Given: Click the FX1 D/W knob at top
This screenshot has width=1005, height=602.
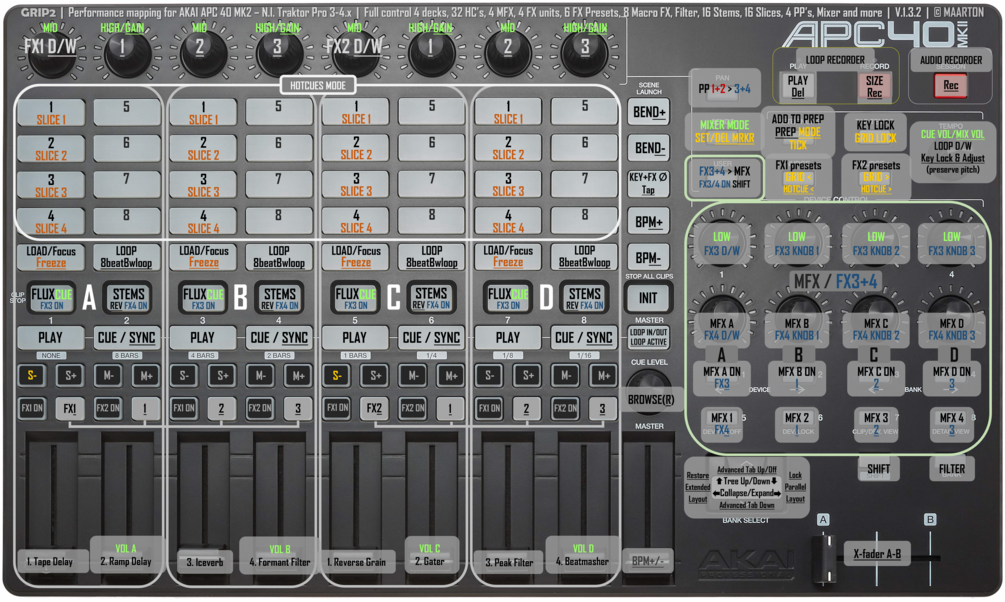Looking at the screenshot, I should [50, 51].
